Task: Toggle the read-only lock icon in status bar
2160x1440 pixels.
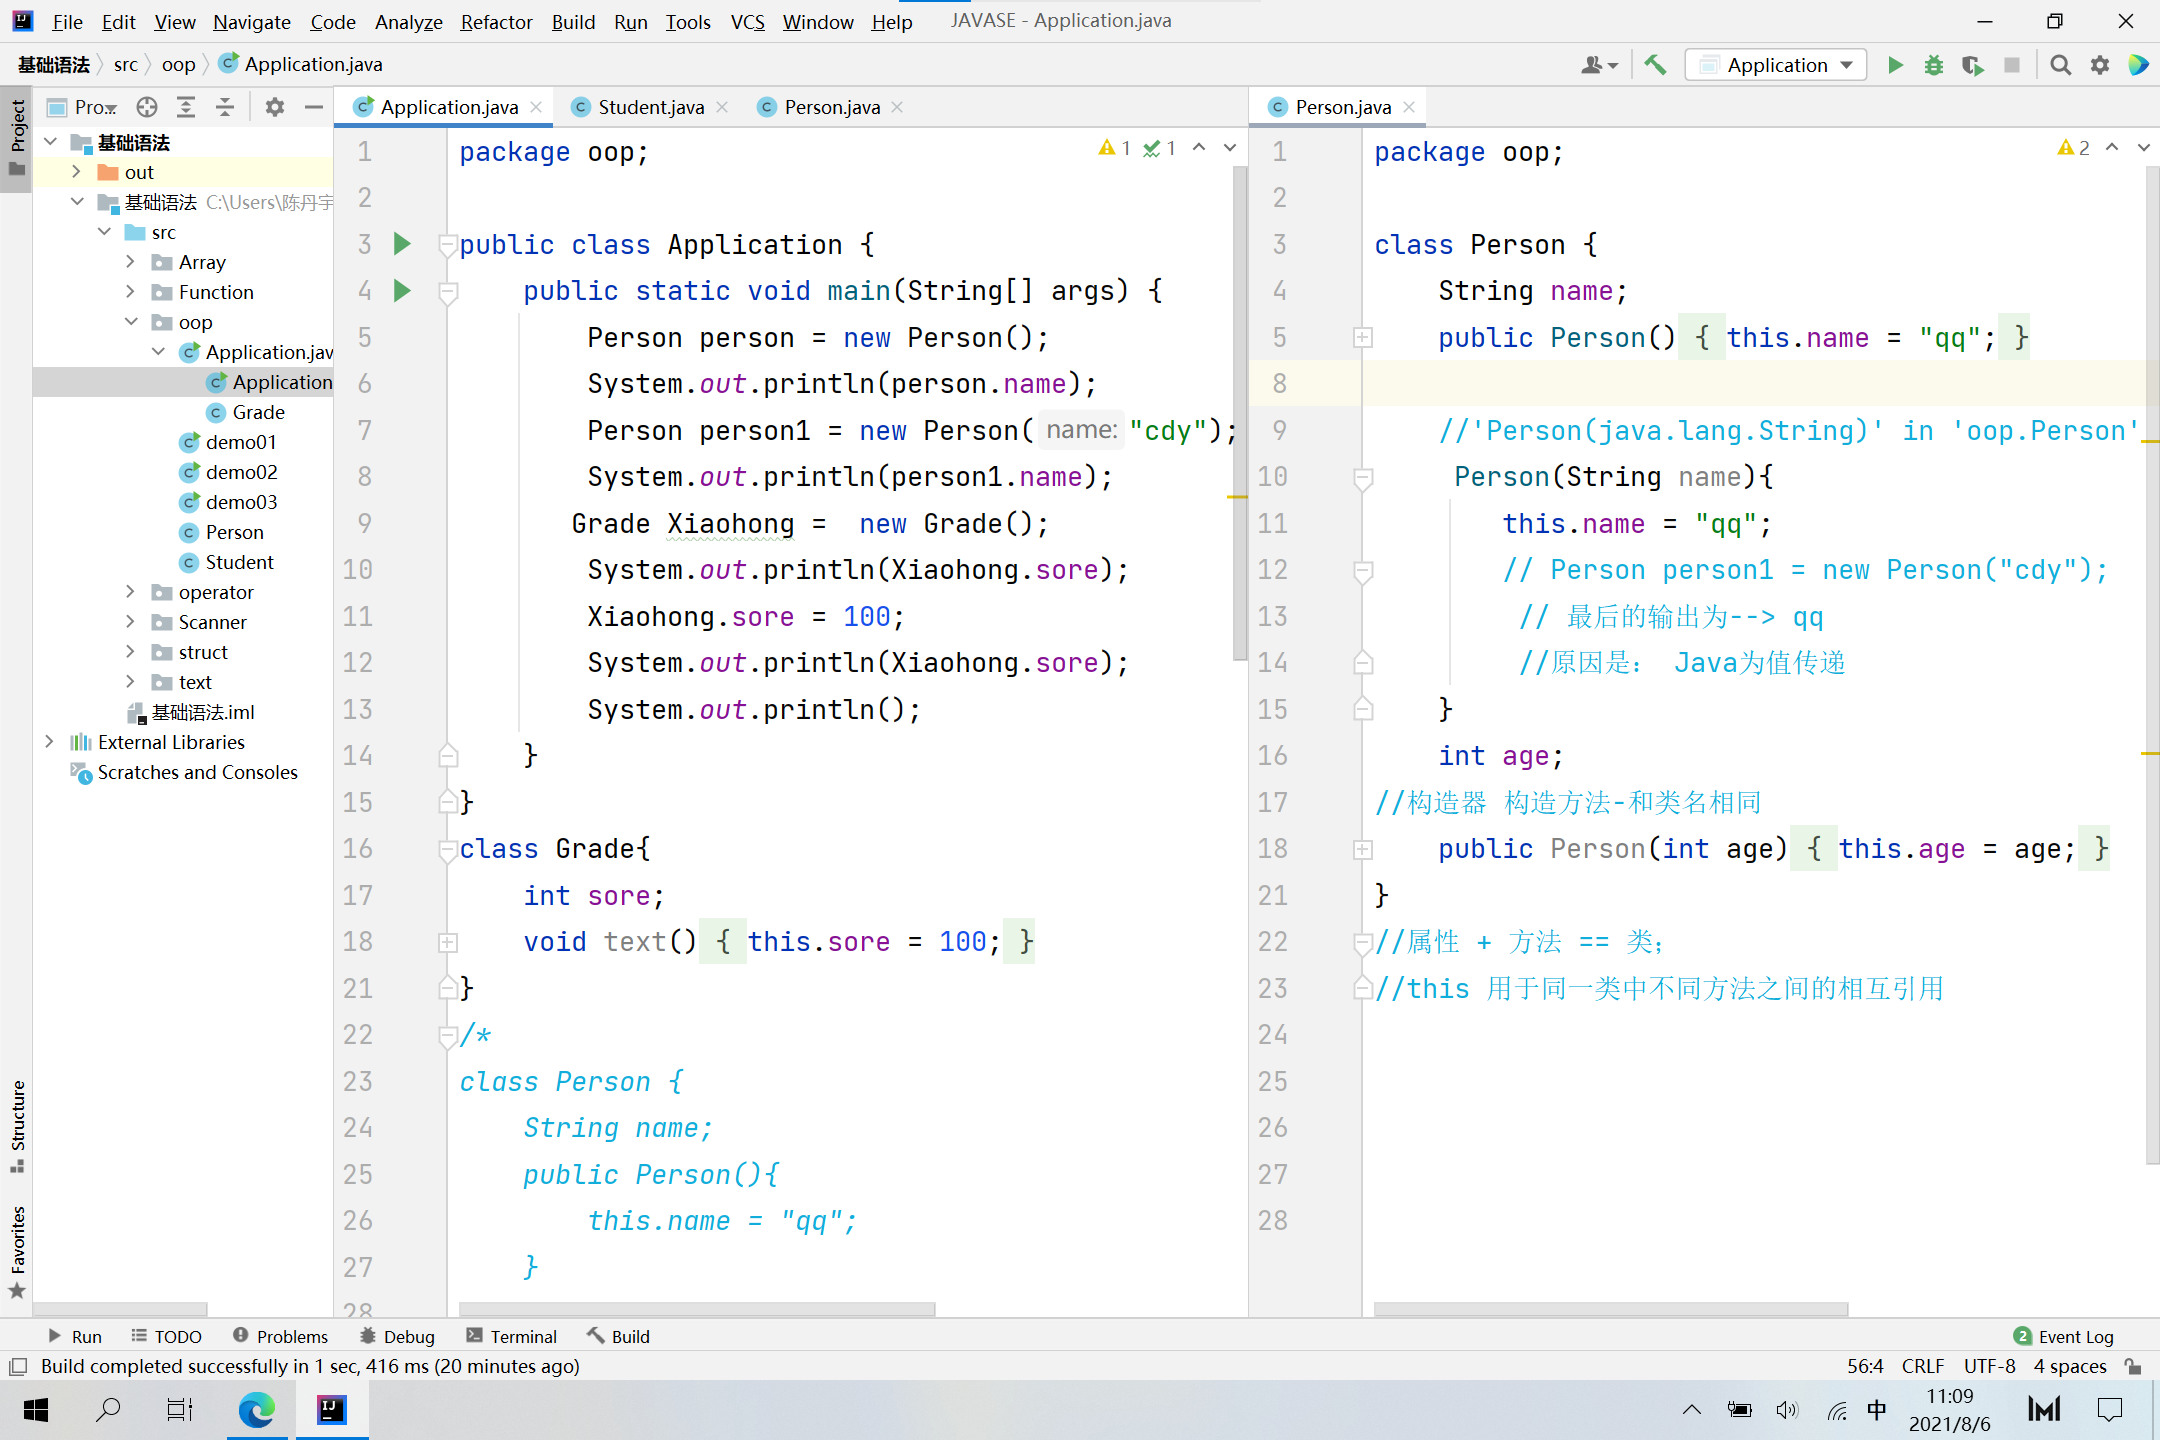Action: tap(2133, 1366)
